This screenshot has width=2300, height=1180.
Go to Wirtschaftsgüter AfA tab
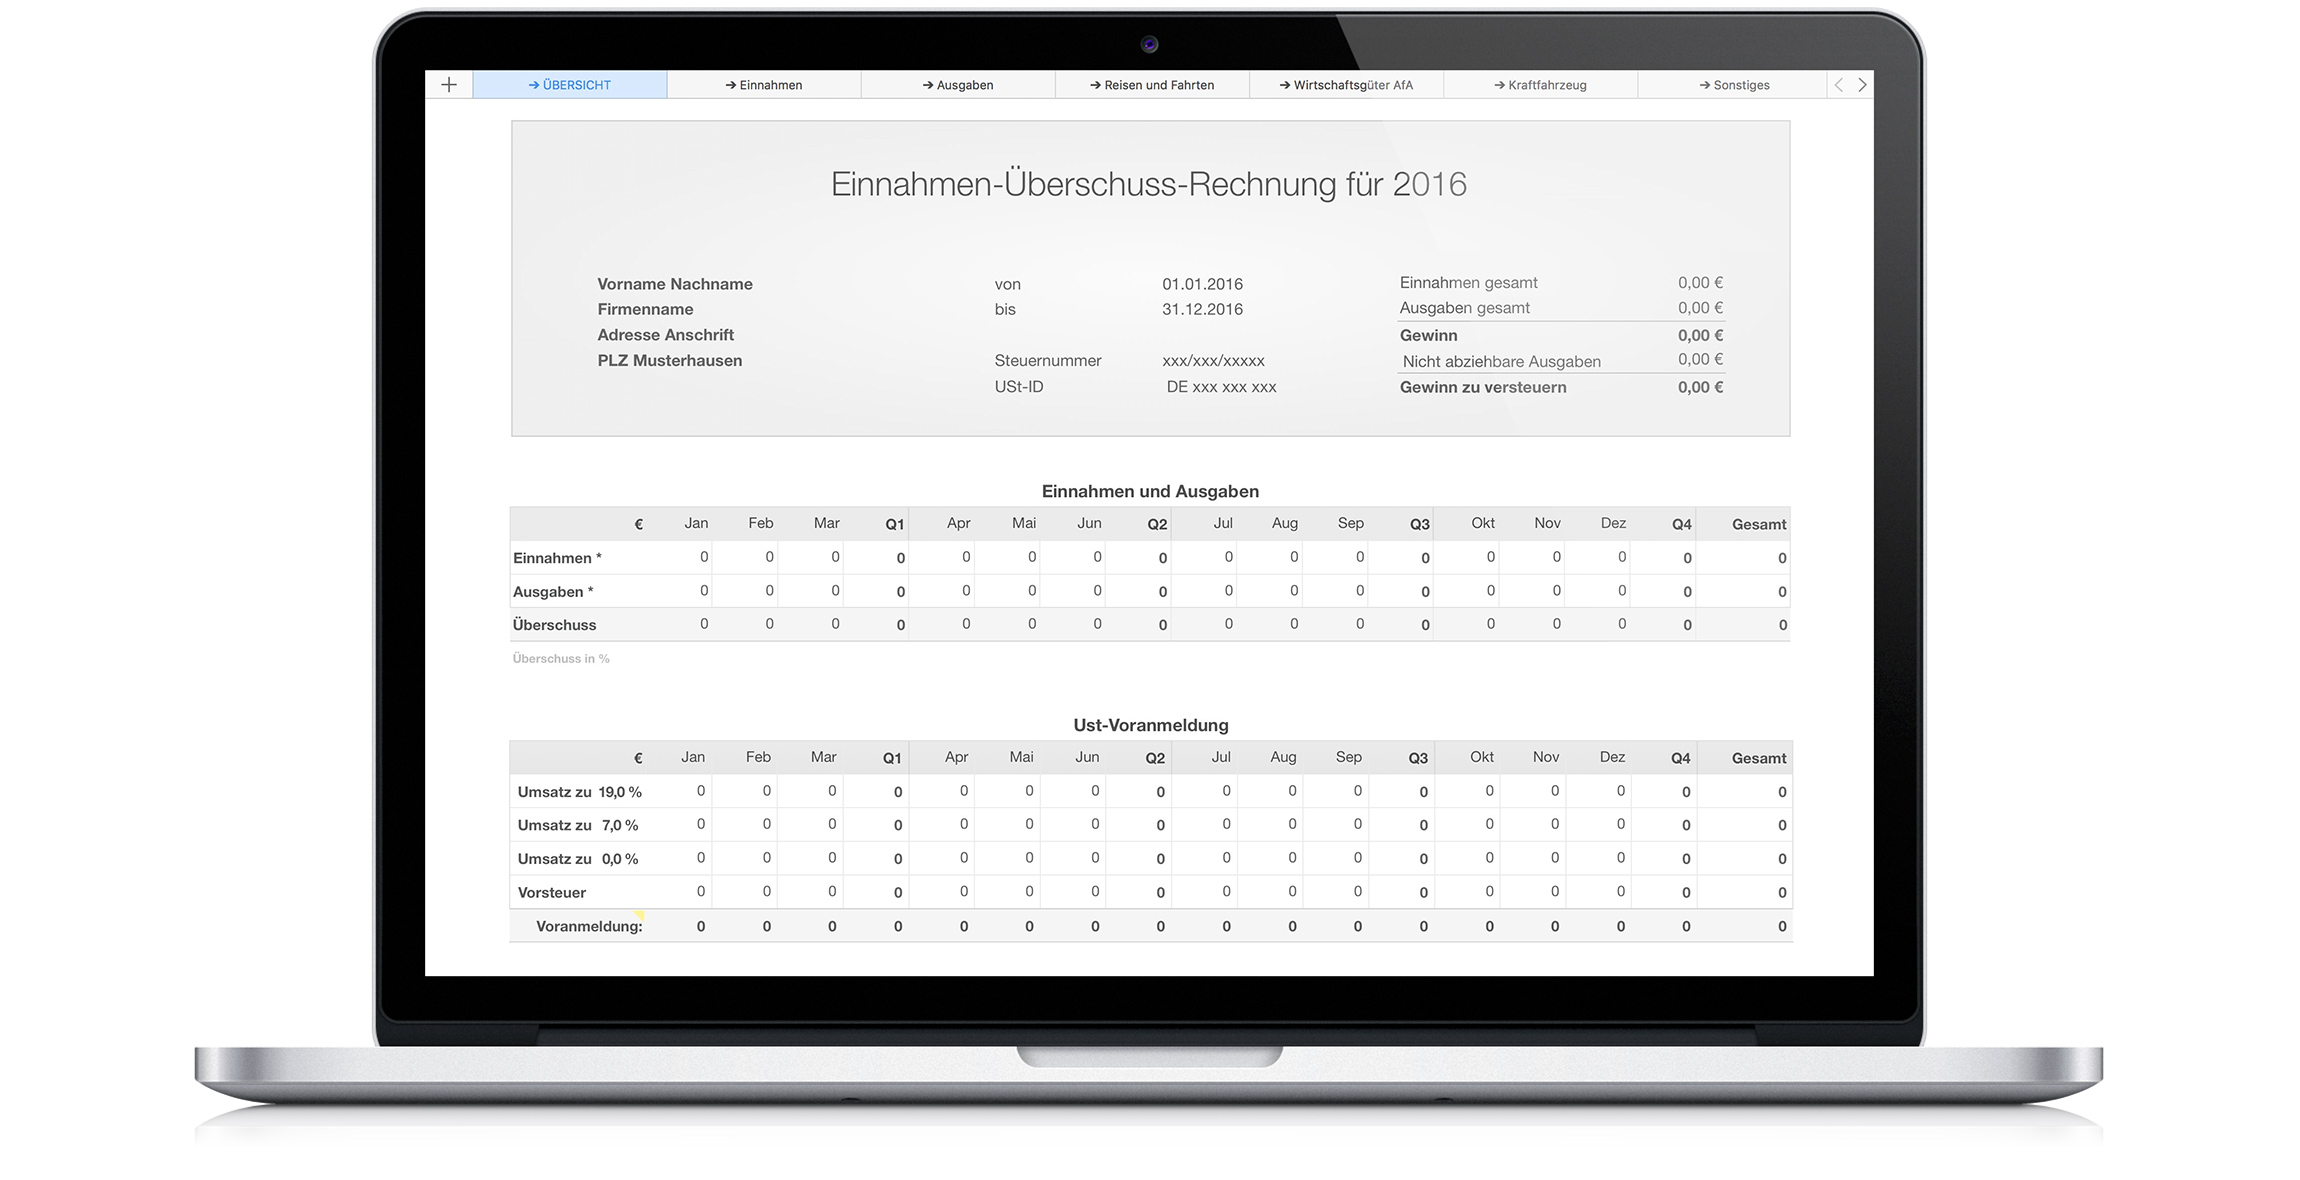pos(1346,85)
